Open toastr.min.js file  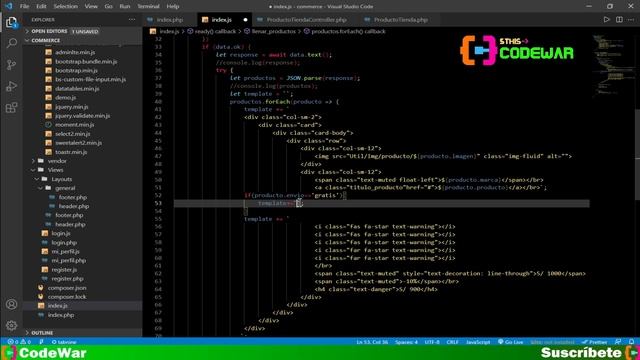point(71,152)
